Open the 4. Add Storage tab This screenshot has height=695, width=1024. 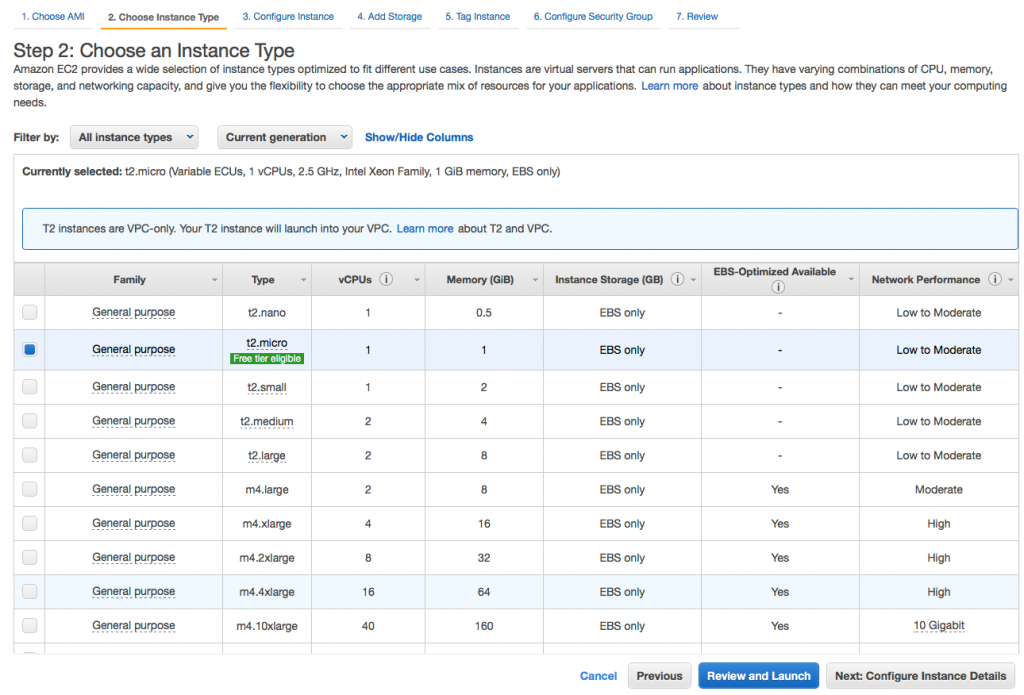point(389,16)
